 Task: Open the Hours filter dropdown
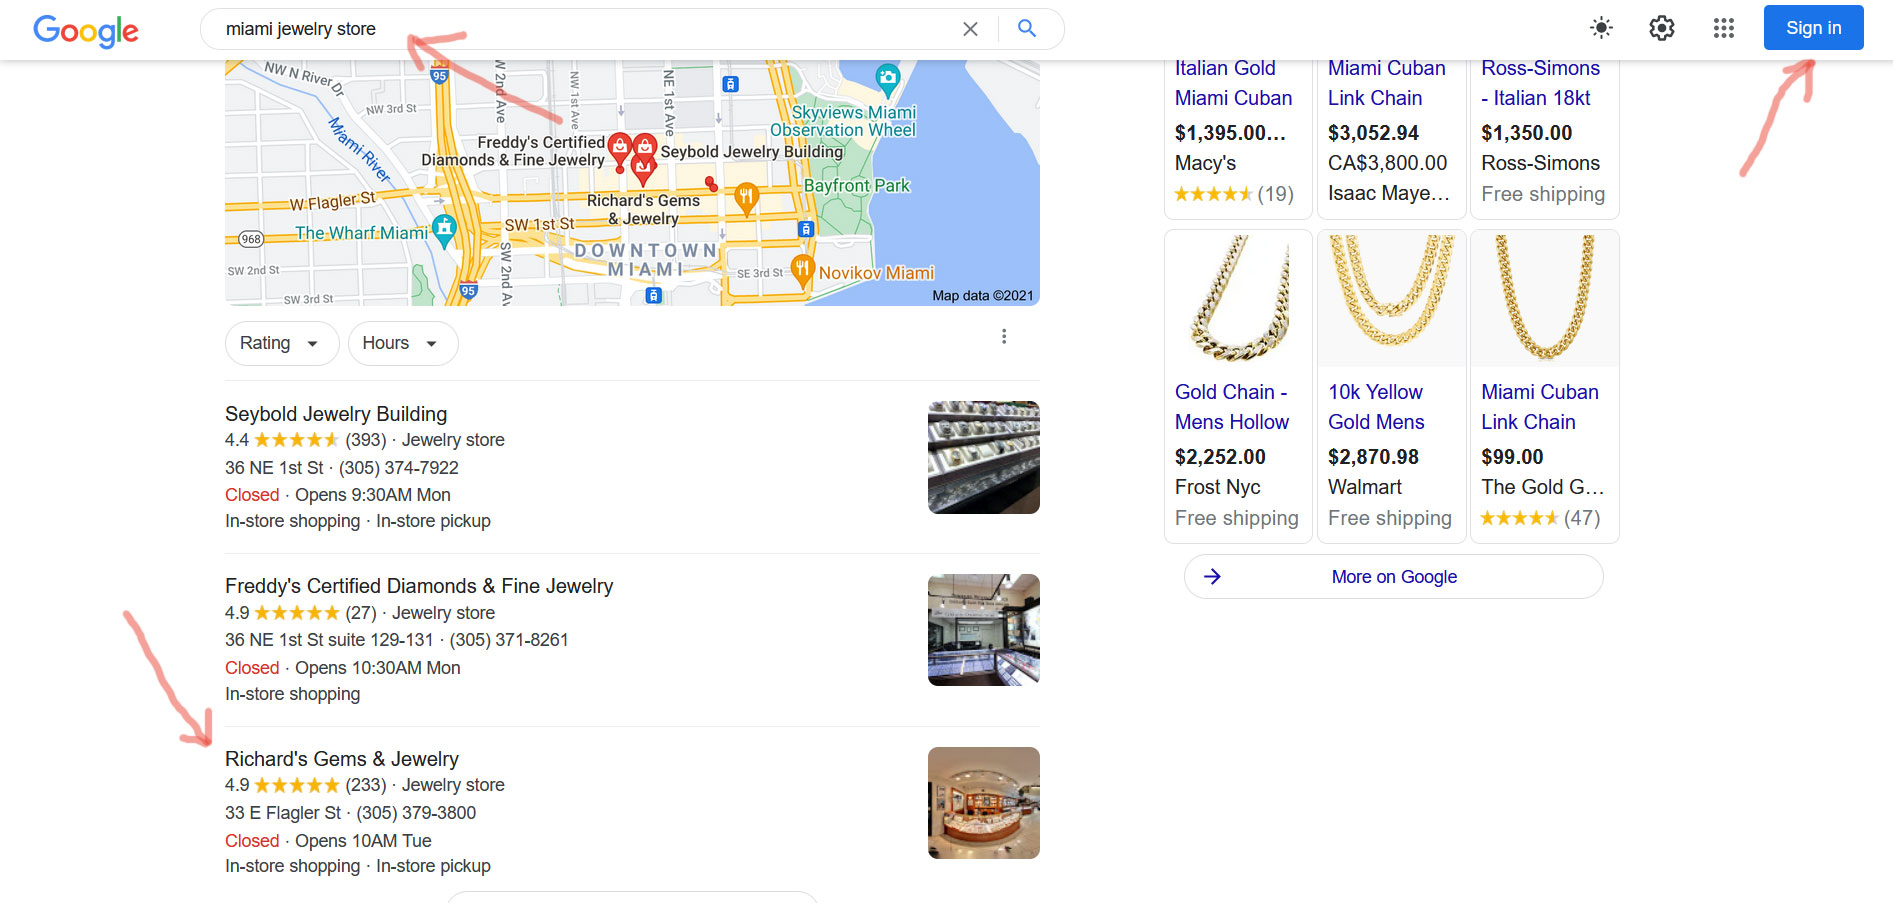click(402, 343)
